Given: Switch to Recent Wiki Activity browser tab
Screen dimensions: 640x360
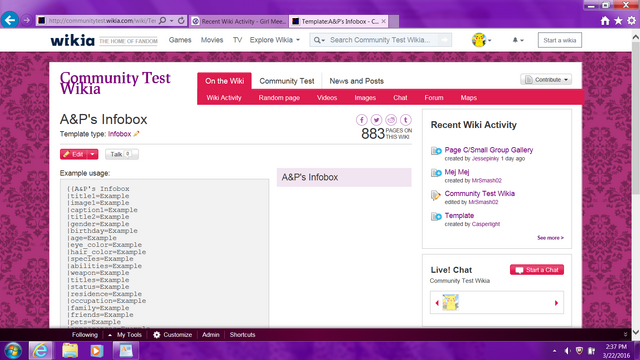Looking at the screenshot, I should (x=238, y=21).
